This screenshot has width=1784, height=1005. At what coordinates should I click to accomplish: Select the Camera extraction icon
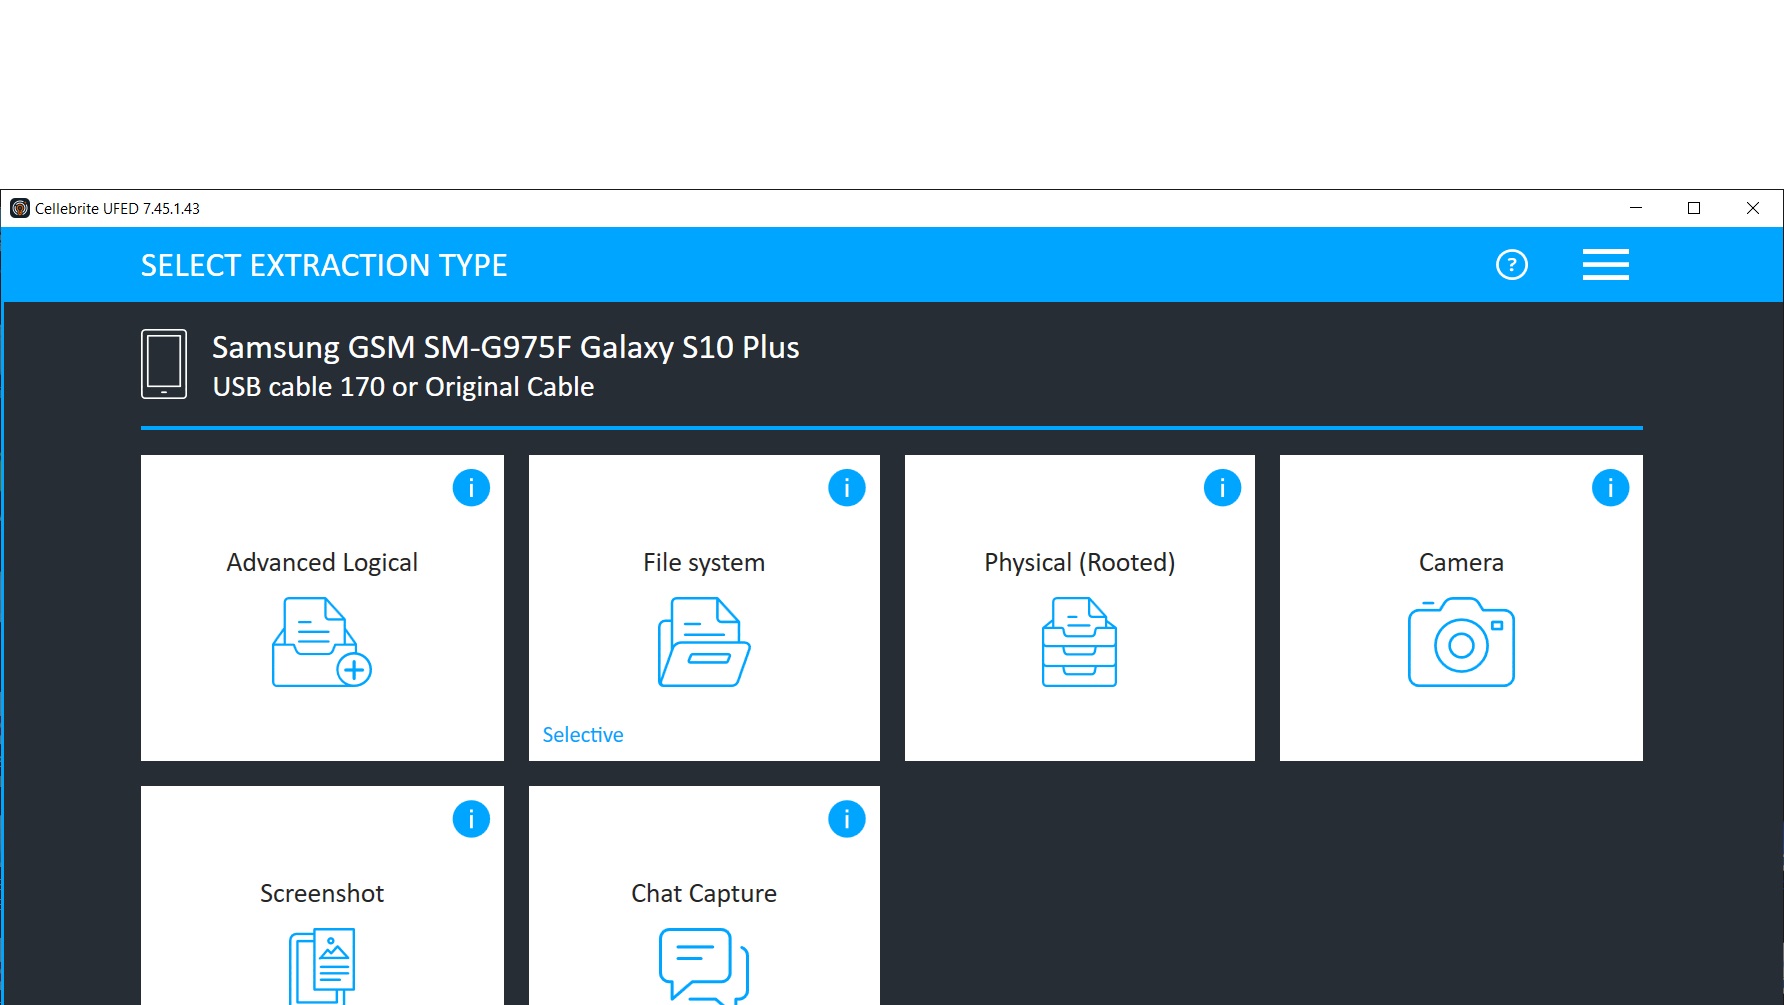pyautogui.click(x=1461, y=642)
